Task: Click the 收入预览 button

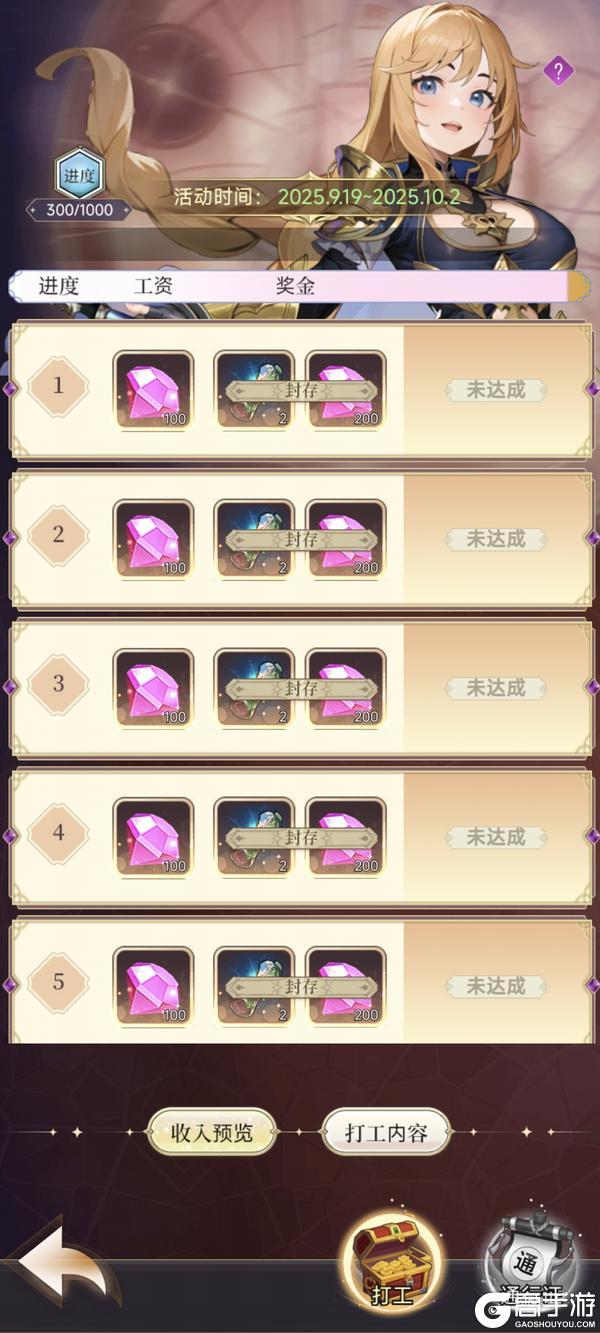Action: (211, 1133)
